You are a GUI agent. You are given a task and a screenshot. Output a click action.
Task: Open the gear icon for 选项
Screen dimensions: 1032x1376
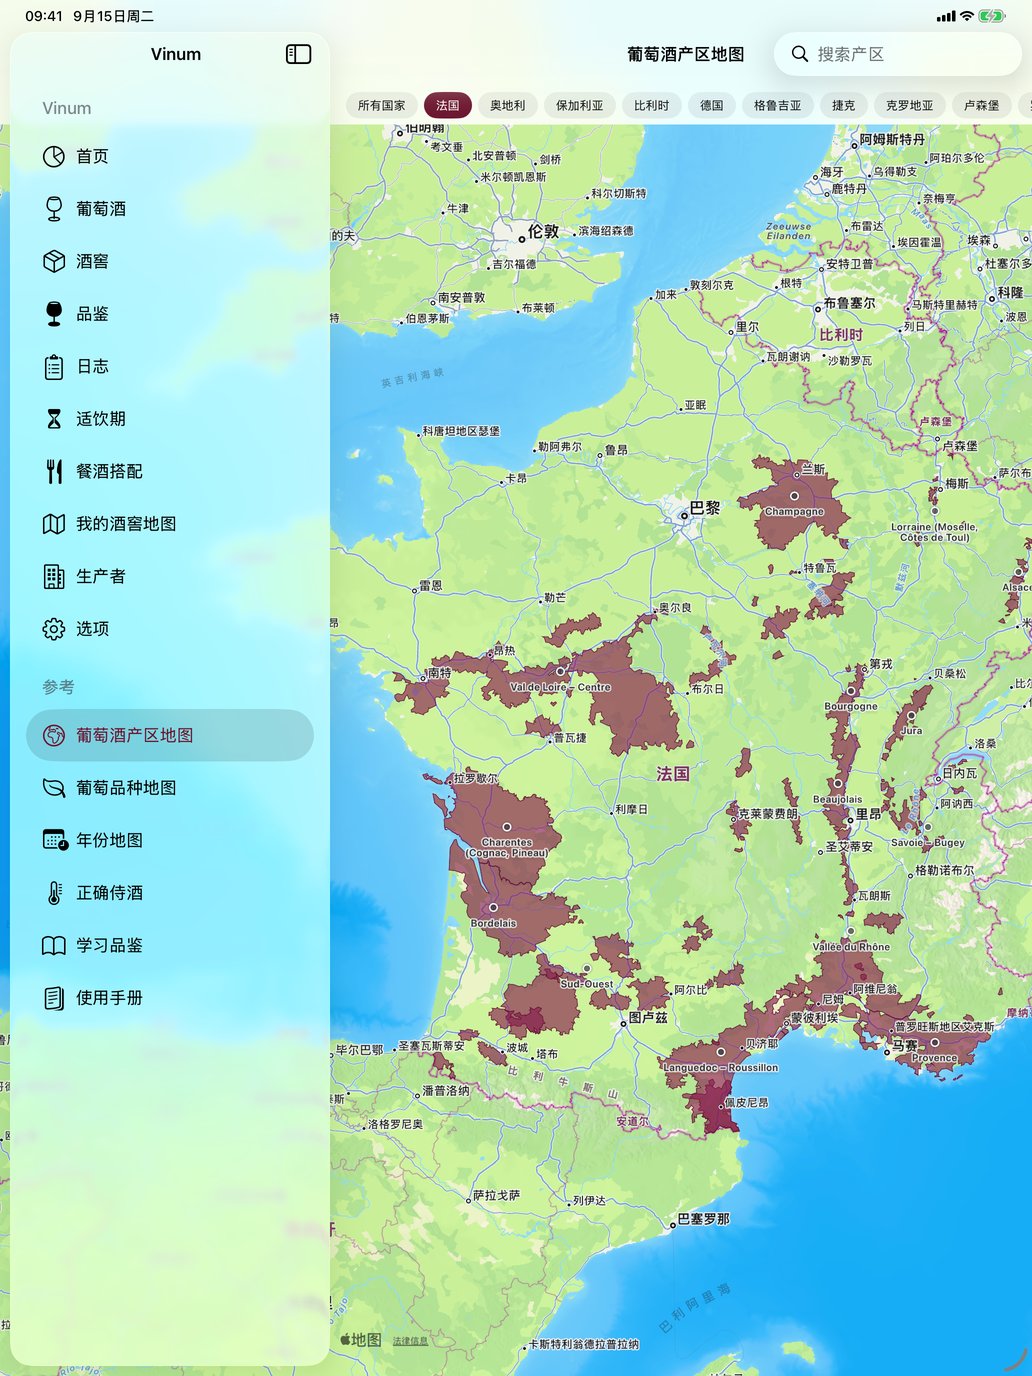click(x=54, y=629)
